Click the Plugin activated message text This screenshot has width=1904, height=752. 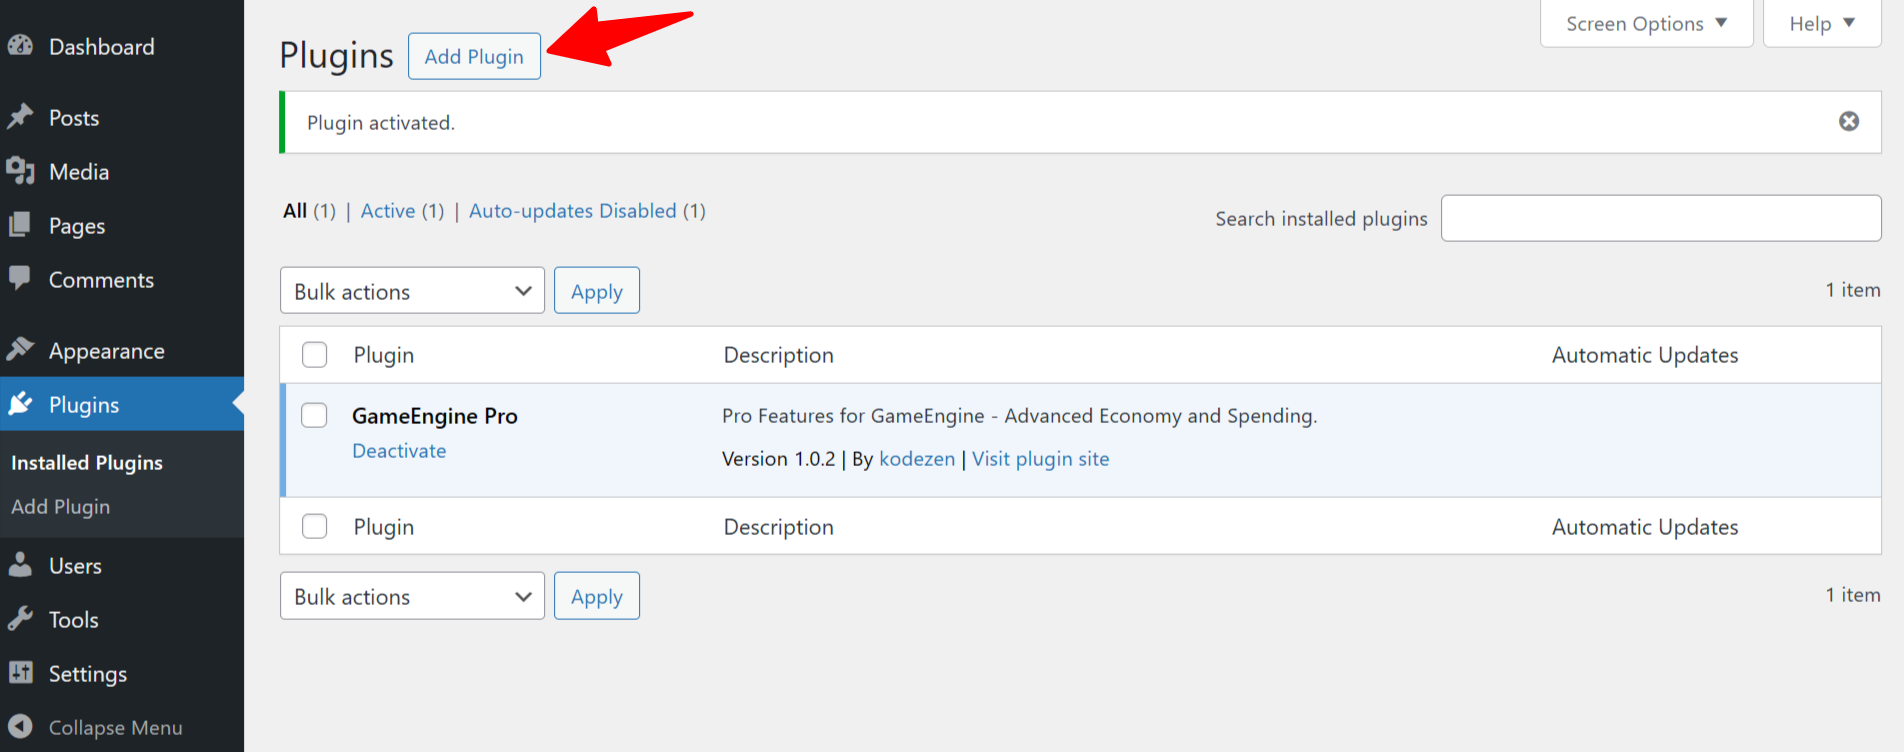(x=381, y=122)
